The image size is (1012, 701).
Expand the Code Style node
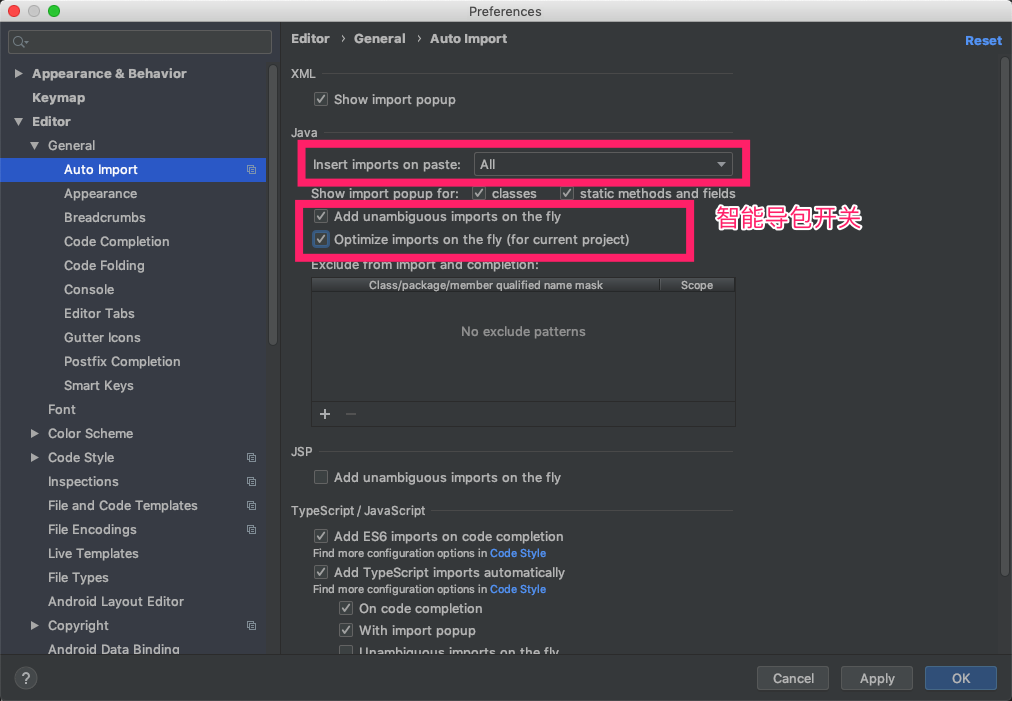(35, 457)
